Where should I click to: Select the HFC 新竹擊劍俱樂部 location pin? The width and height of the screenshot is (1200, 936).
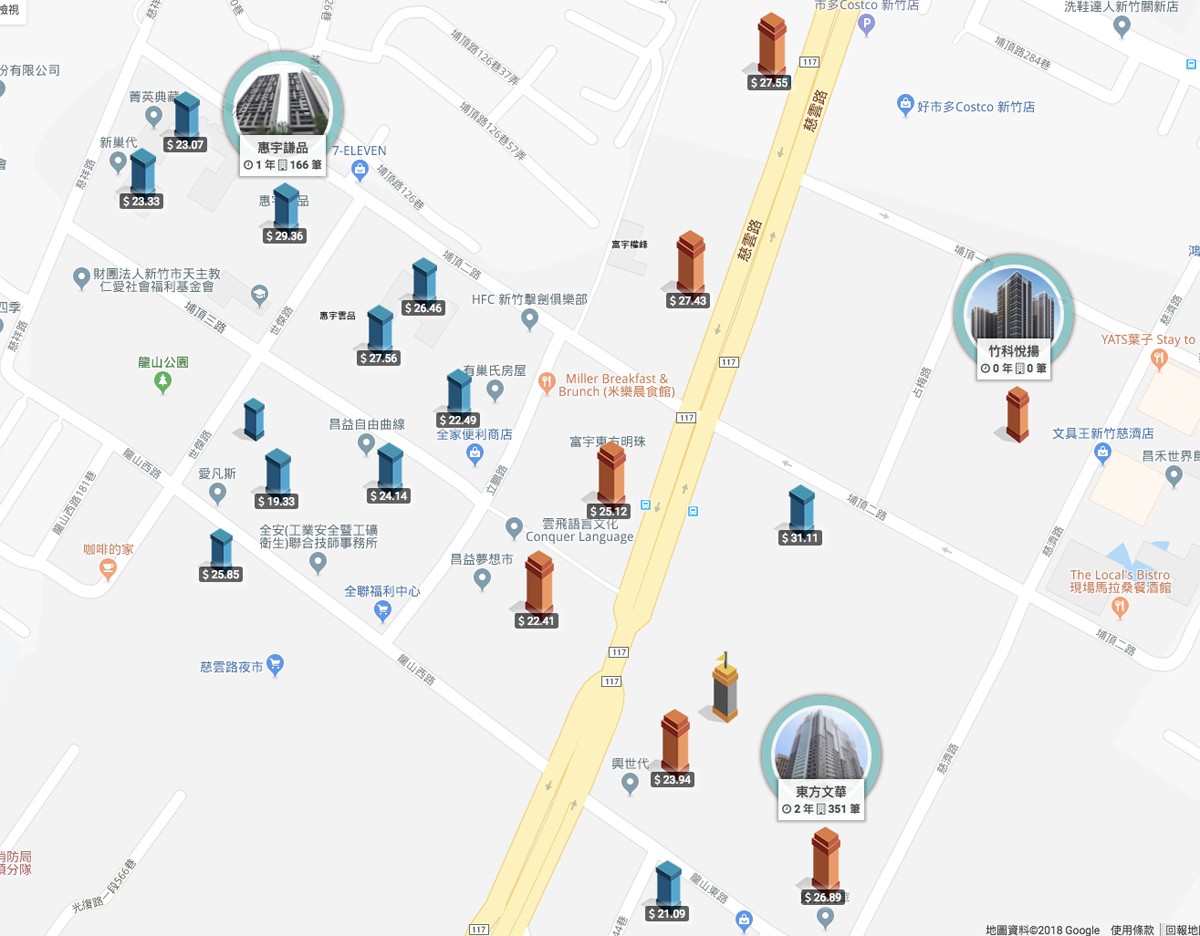coord(530,320)
